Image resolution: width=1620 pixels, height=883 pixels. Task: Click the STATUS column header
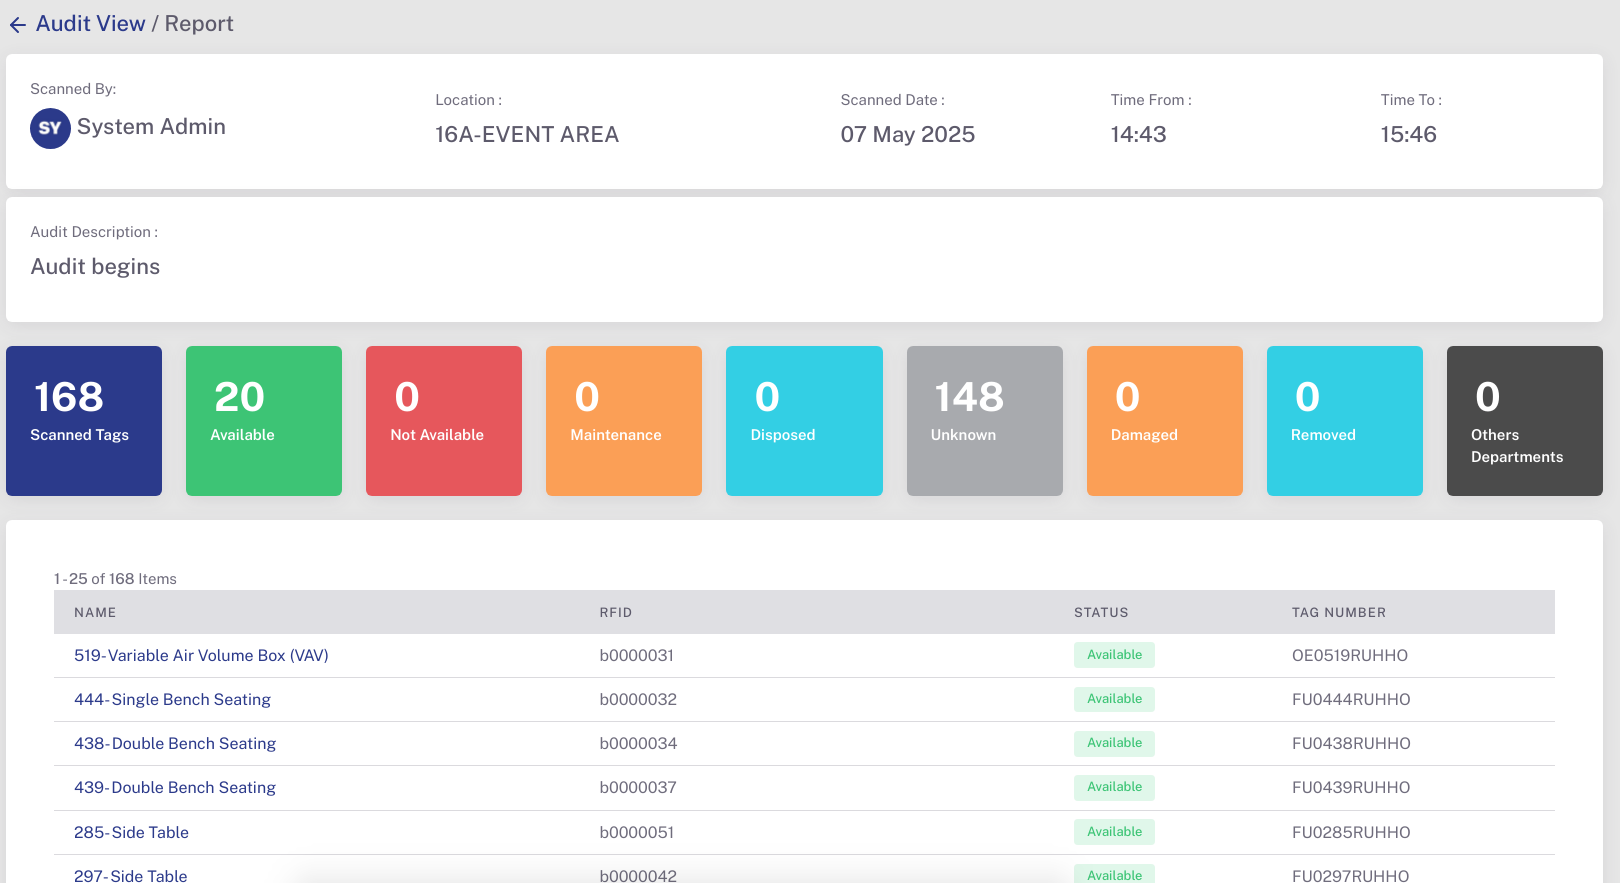(x=1101, y=613)
